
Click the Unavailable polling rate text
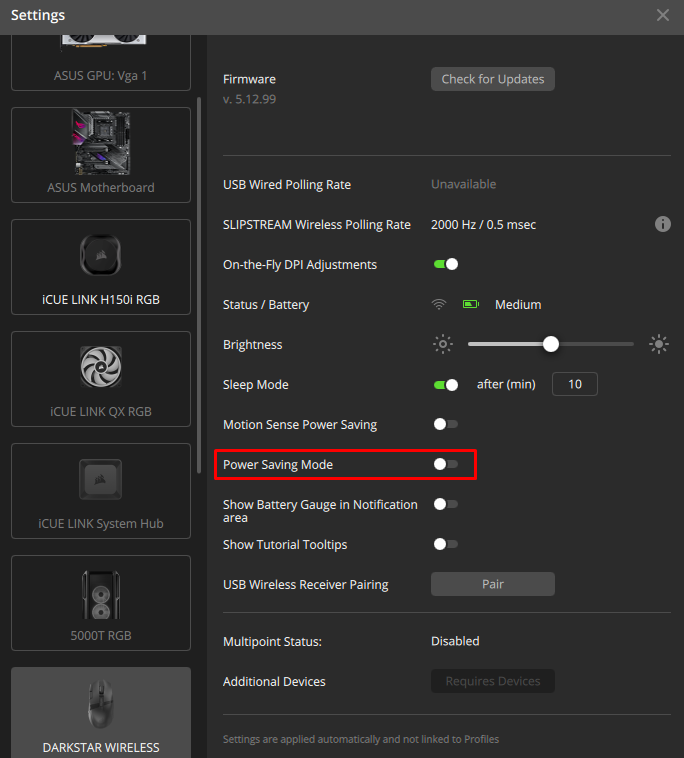[464, 184]
